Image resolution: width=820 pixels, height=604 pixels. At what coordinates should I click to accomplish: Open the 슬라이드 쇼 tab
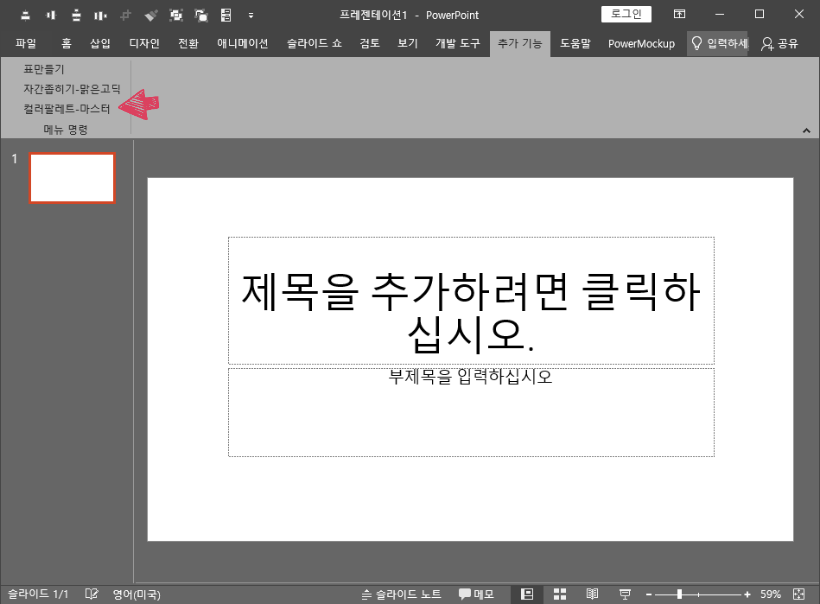pos(314,43)
